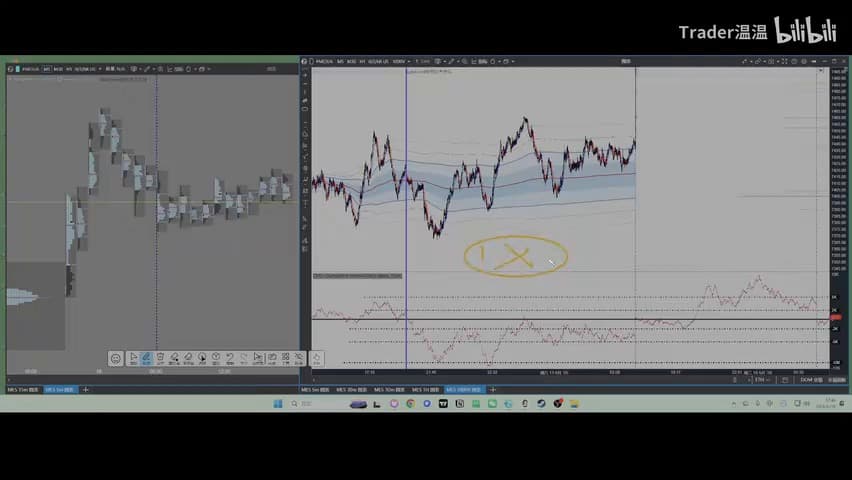Open the Windows Start menu
The width and height of the screenshot is (852, 480).
tap(277, 403)
